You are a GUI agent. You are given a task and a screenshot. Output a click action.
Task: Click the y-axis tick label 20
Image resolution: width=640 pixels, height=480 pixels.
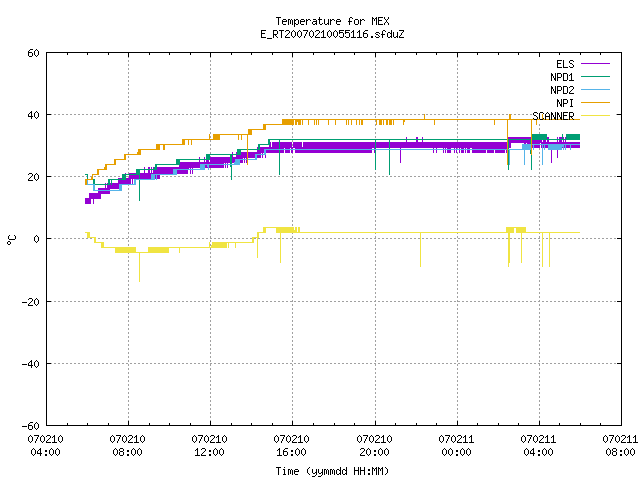33,177
